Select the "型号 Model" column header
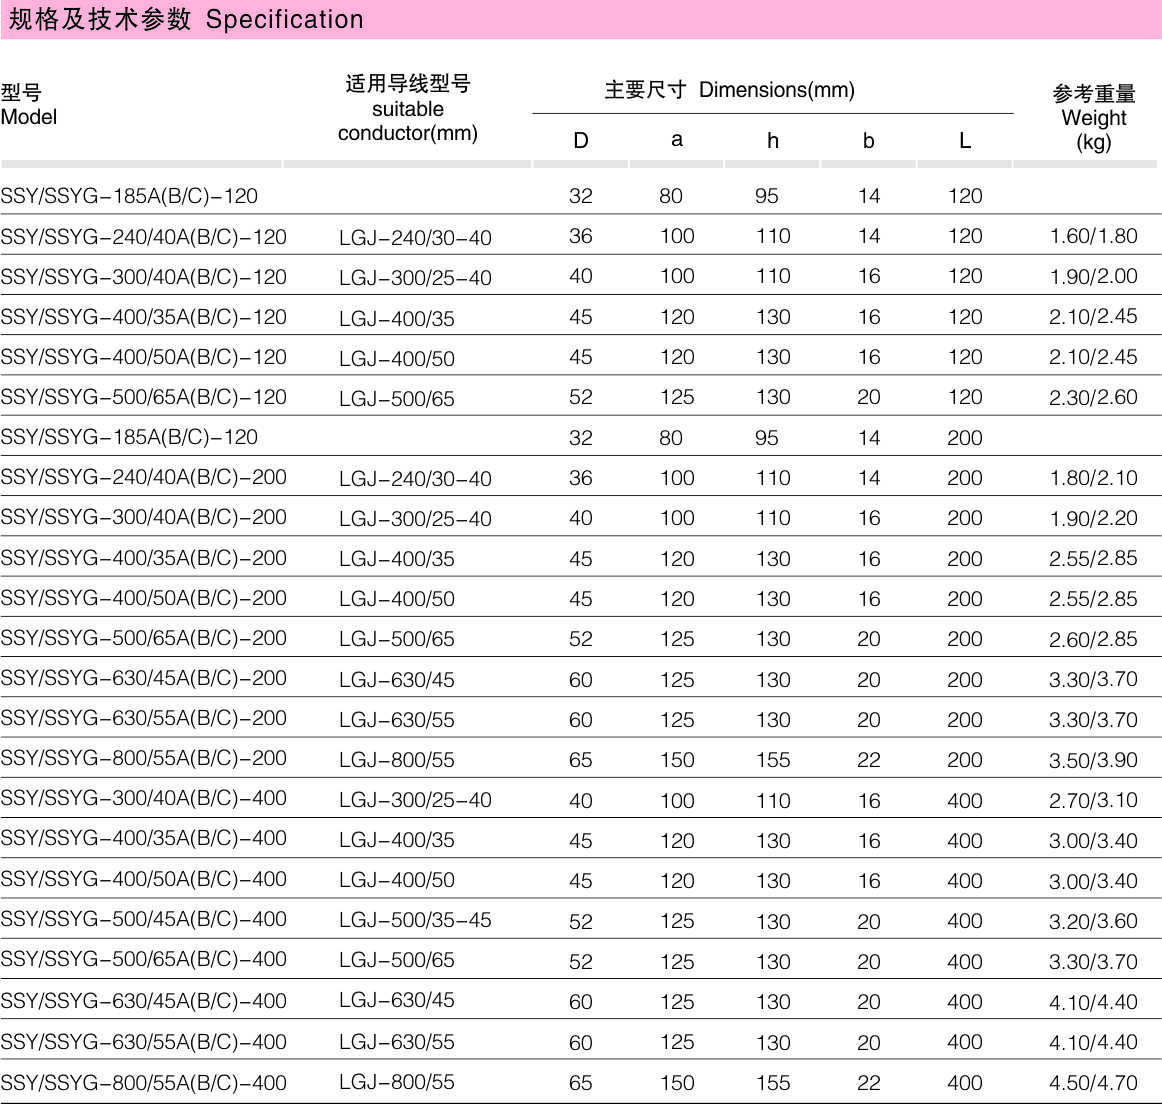 click(x=29, y=104)
